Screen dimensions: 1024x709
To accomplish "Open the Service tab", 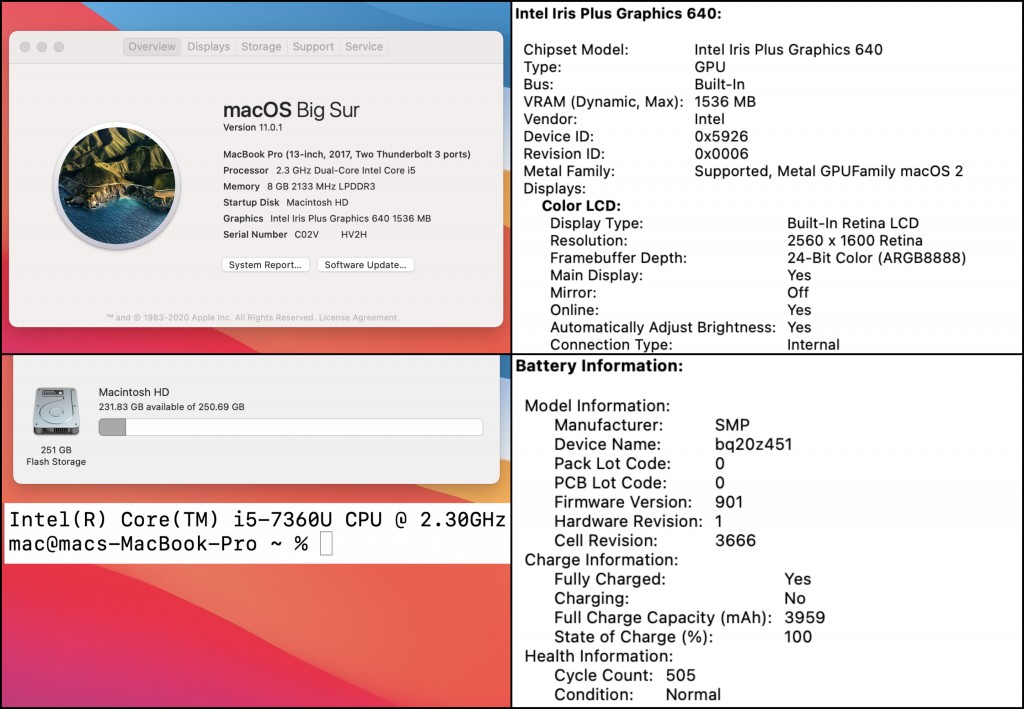I will [364, 46].
